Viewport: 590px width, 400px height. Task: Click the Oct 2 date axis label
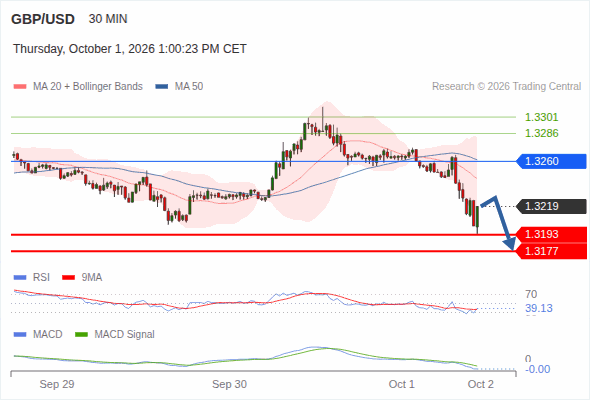(481, 384)
